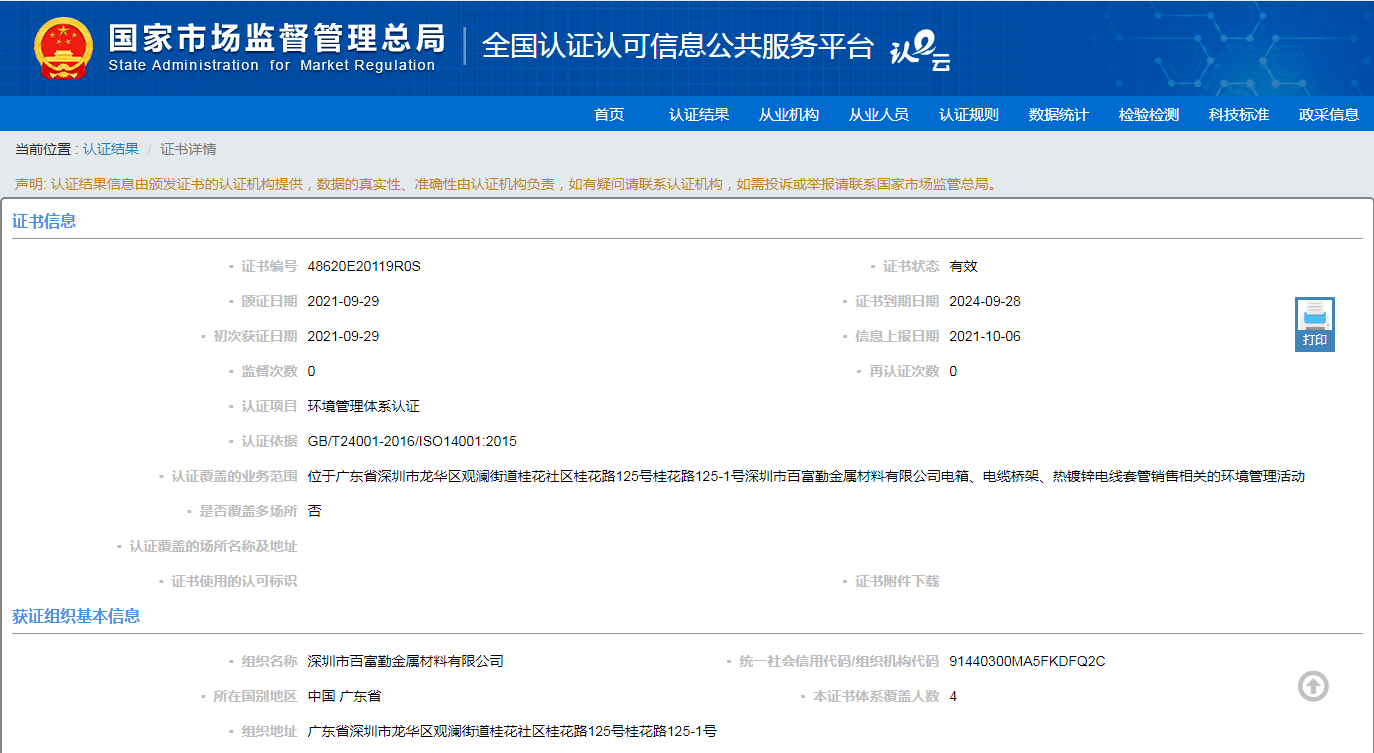This screenshot has width=1374, height=753.
Task: Click the scroll-to-top arrow icon
Action: click(1313, 686)
